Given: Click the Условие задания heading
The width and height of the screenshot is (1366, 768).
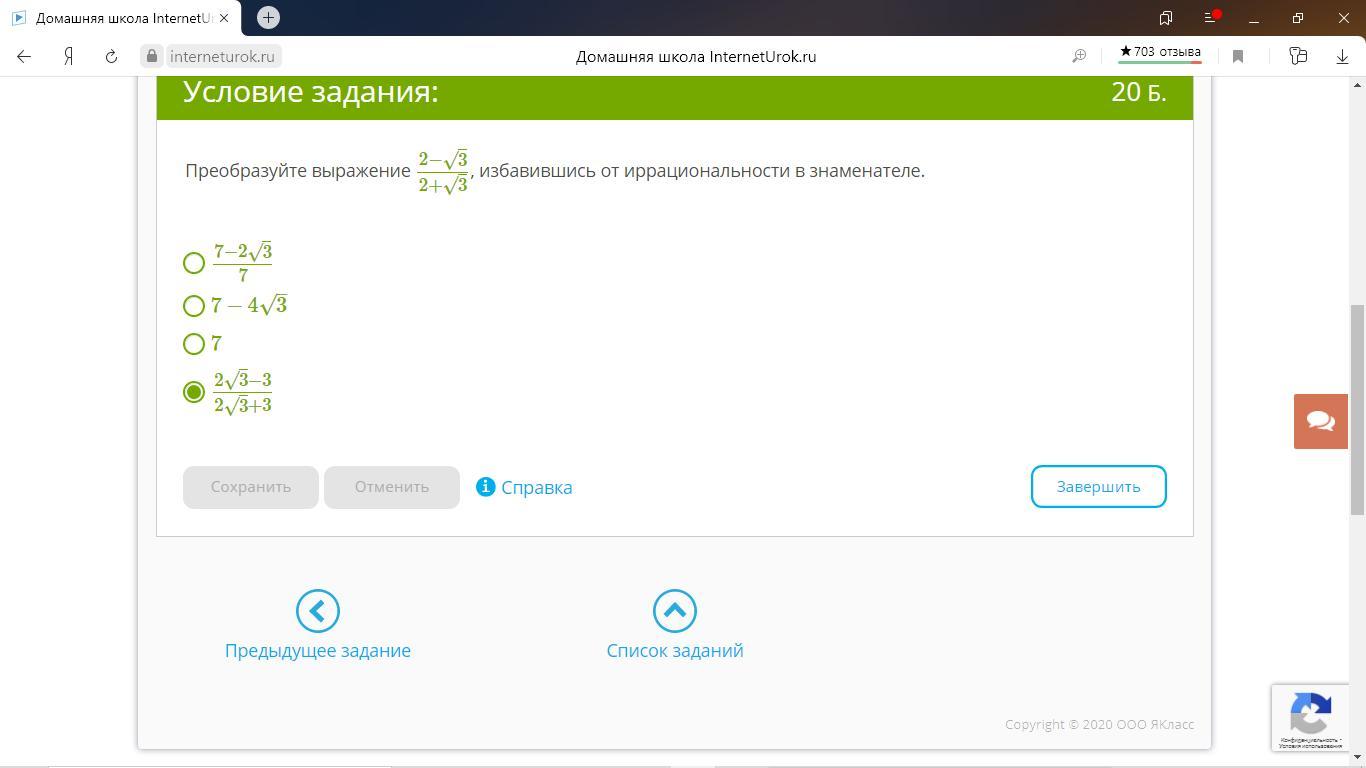Looking at the screenshot, I should tap(311, 92).
